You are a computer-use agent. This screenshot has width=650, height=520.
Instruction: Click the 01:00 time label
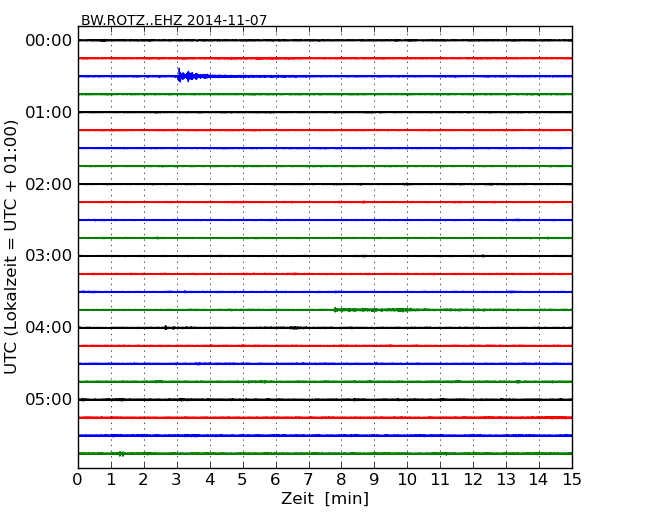tap(49, 112)
